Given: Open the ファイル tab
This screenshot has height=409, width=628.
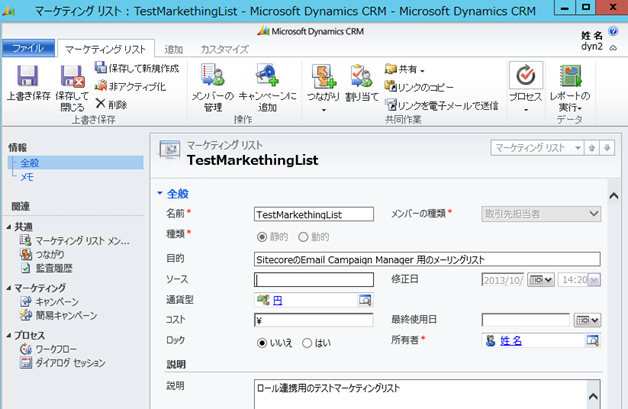Looking at the screenshot, I should (x=28, y=48).
